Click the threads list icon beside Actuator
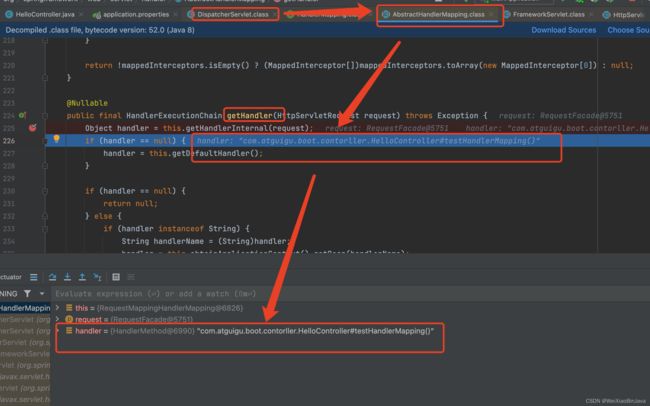Image resolution: width=650 pixels, height=406 pixels. click(x=34, y=277)
